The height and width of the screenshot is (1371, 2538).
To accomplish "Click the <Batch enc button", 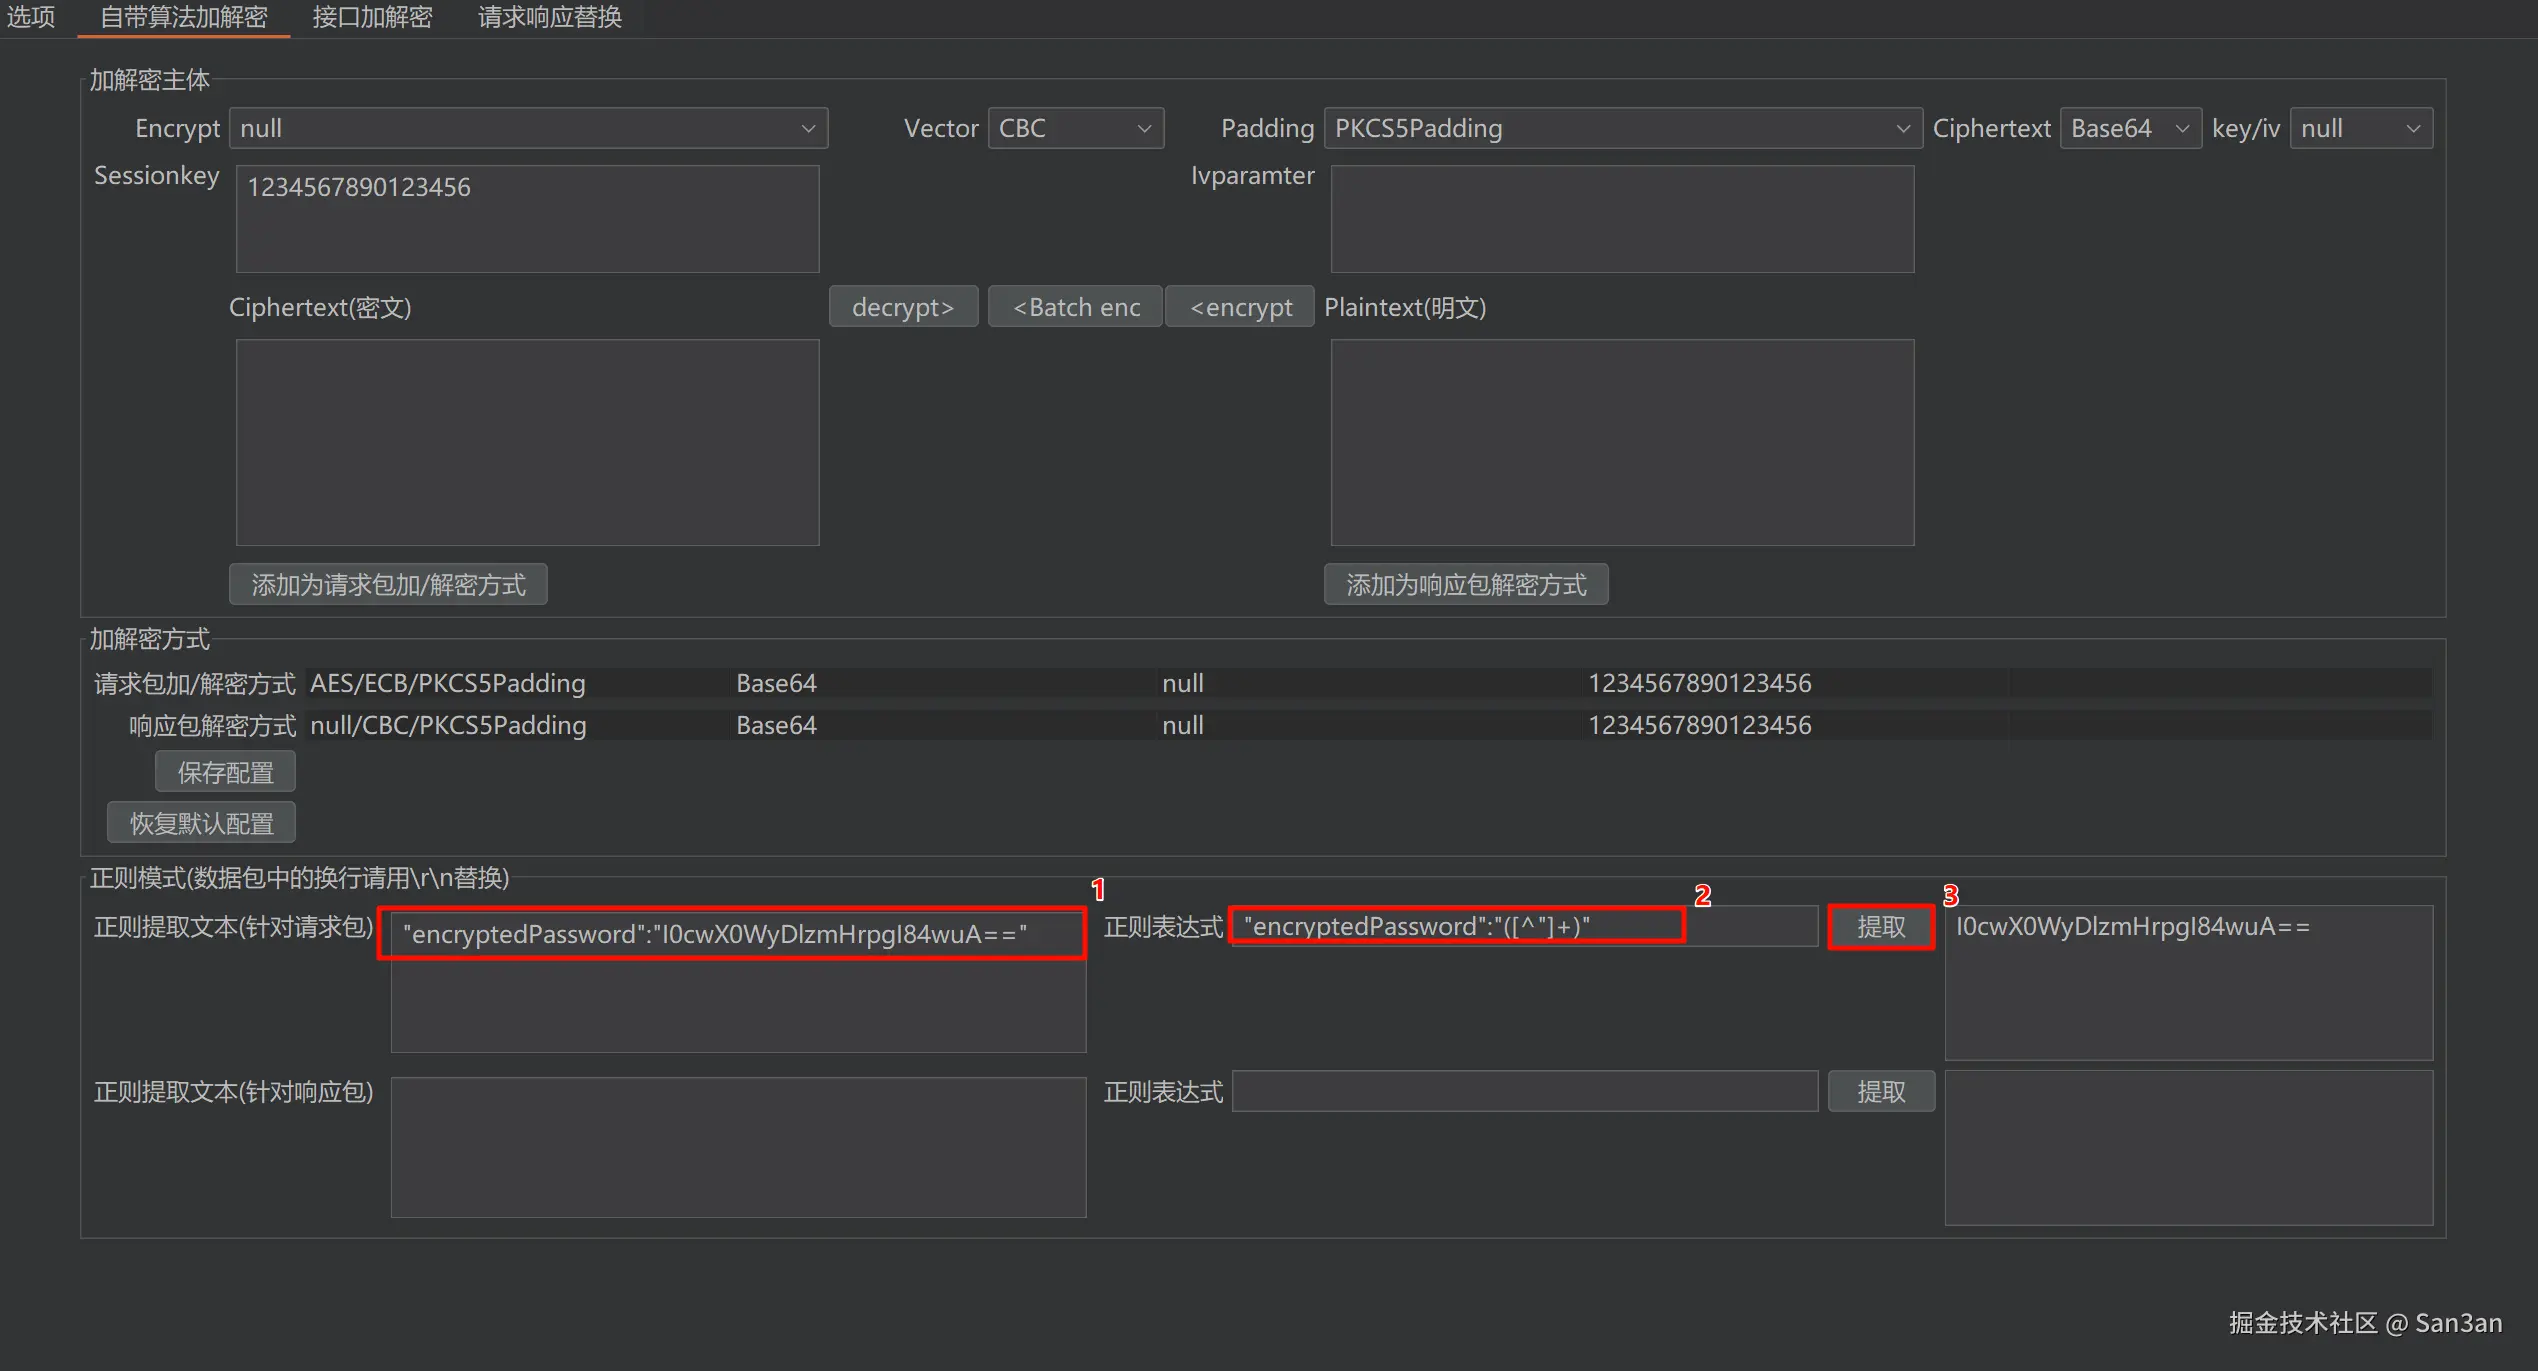I will (1075, 307).
